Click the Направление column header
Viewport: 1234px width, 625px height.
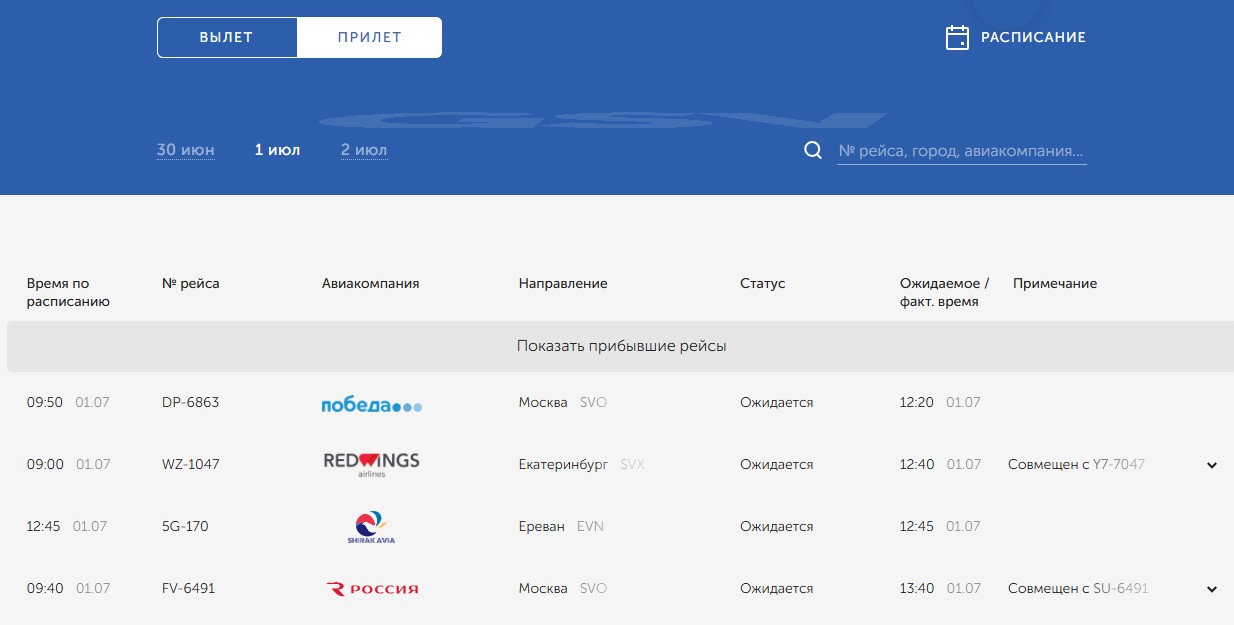[563, 283]
